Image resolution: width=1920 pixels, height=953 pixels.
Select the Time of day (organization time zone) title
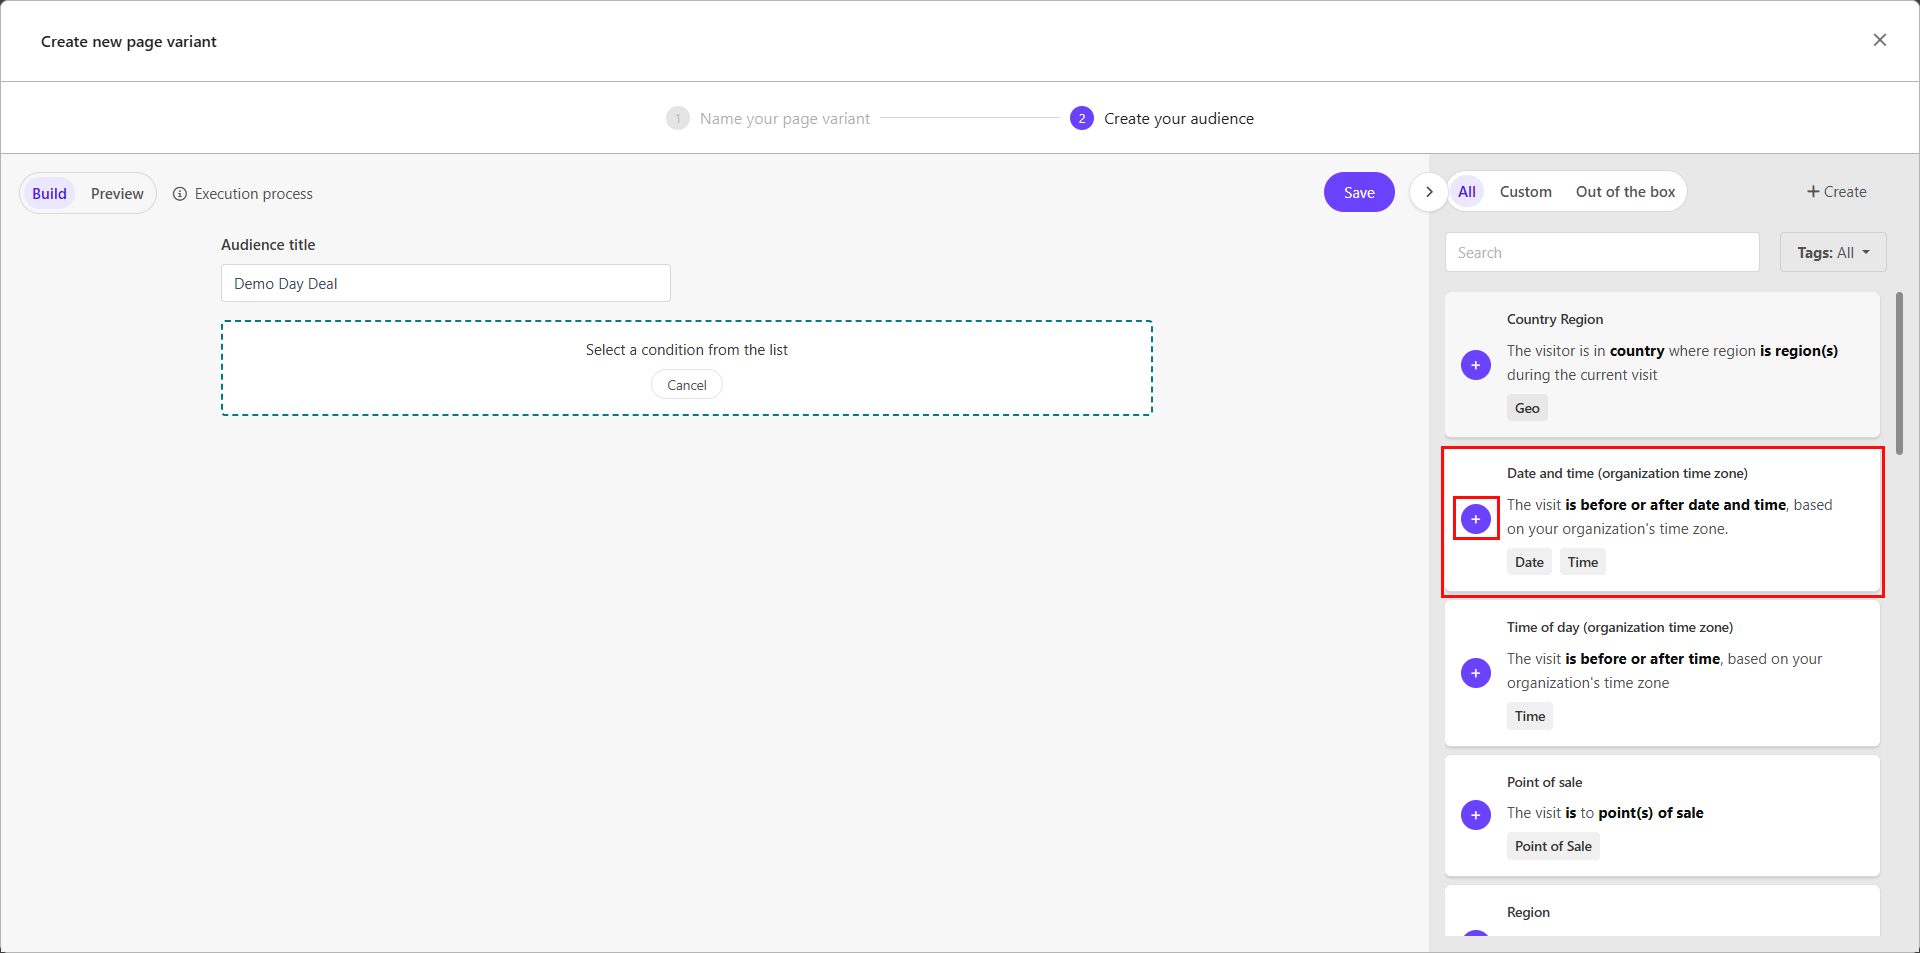1619,627
